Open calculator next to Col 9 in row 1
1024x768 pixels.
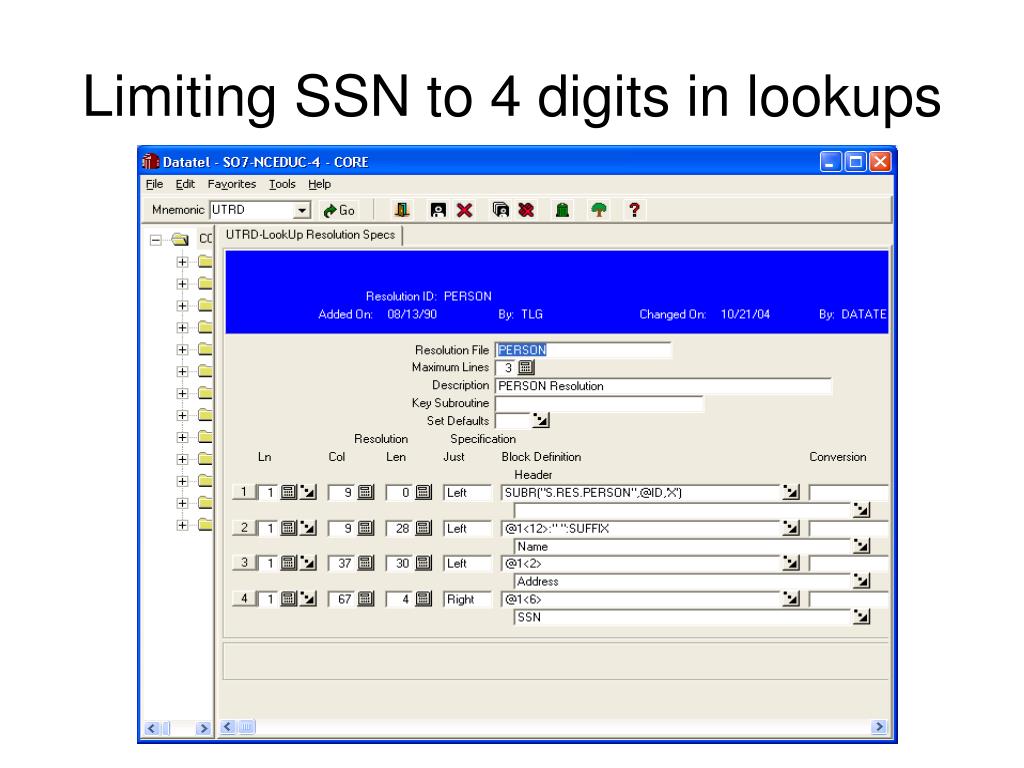click(x=366, y=492)
